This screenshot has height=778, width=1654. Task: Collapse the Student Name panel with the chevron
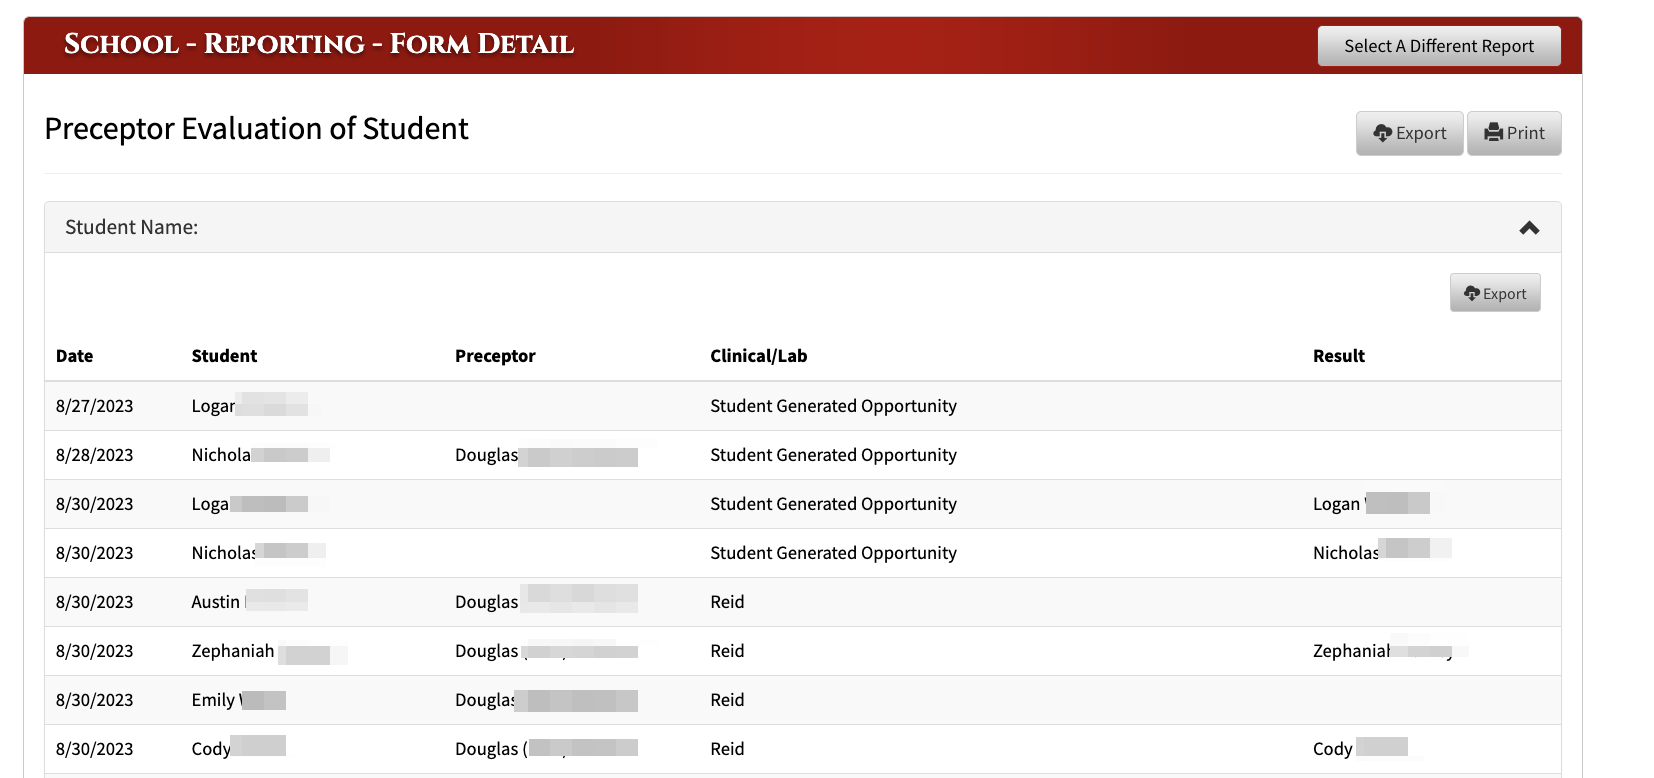(x=1529, y=228)
